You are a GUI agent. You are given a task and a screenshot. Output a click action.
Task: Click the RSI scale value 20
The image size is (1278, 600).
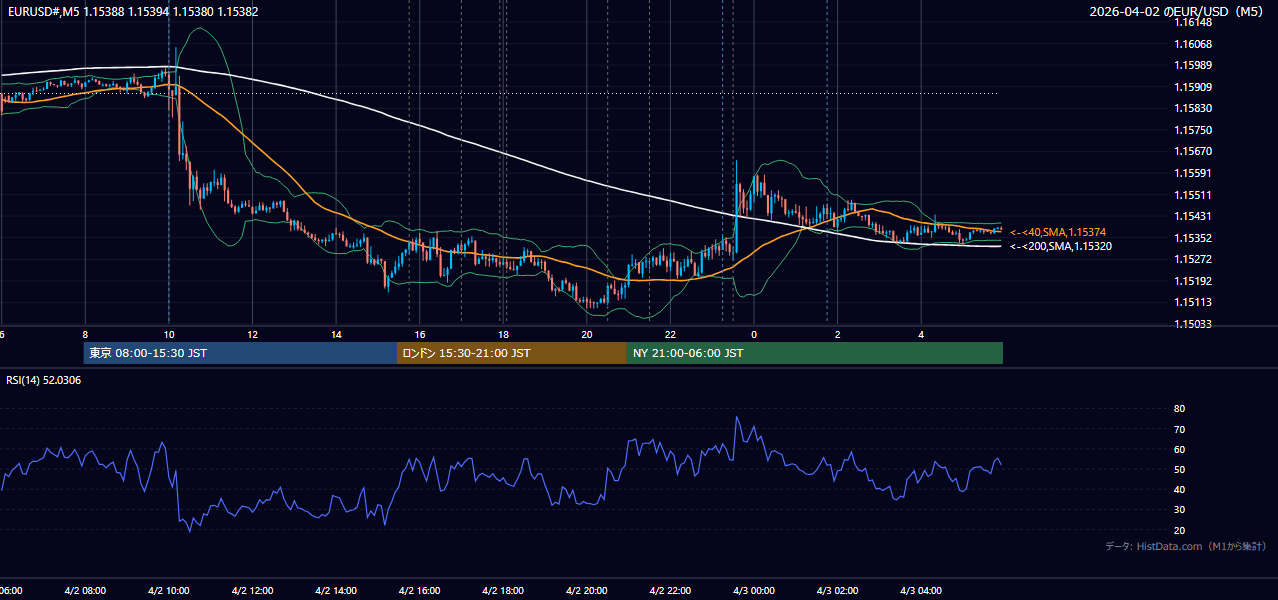click(x=1179, y=530)
